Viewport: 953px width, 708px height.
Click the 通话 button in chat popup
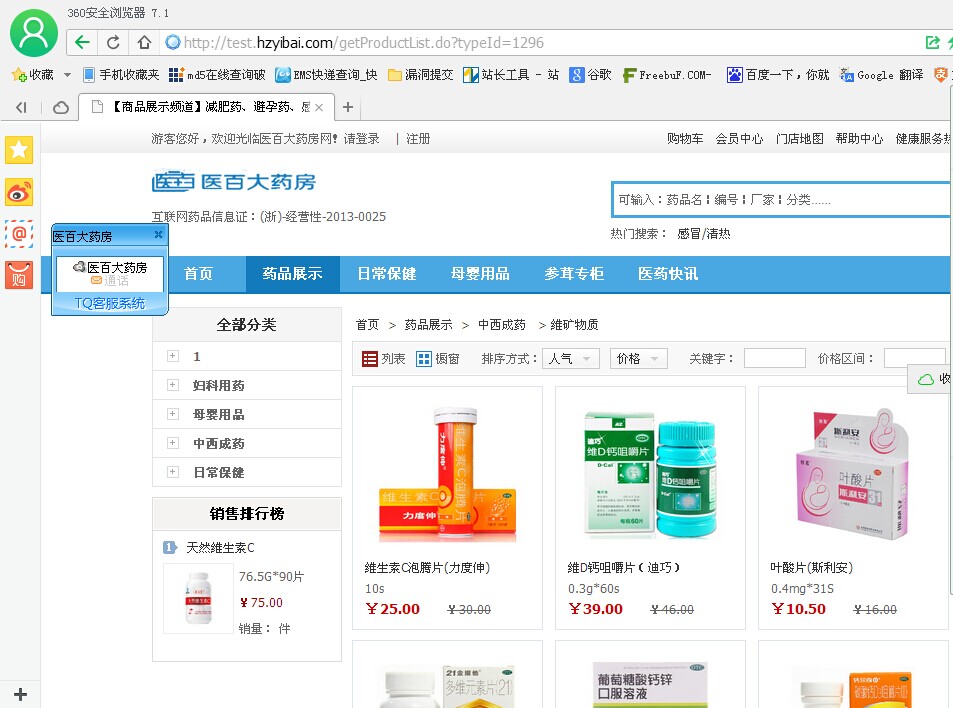[111, 280]
